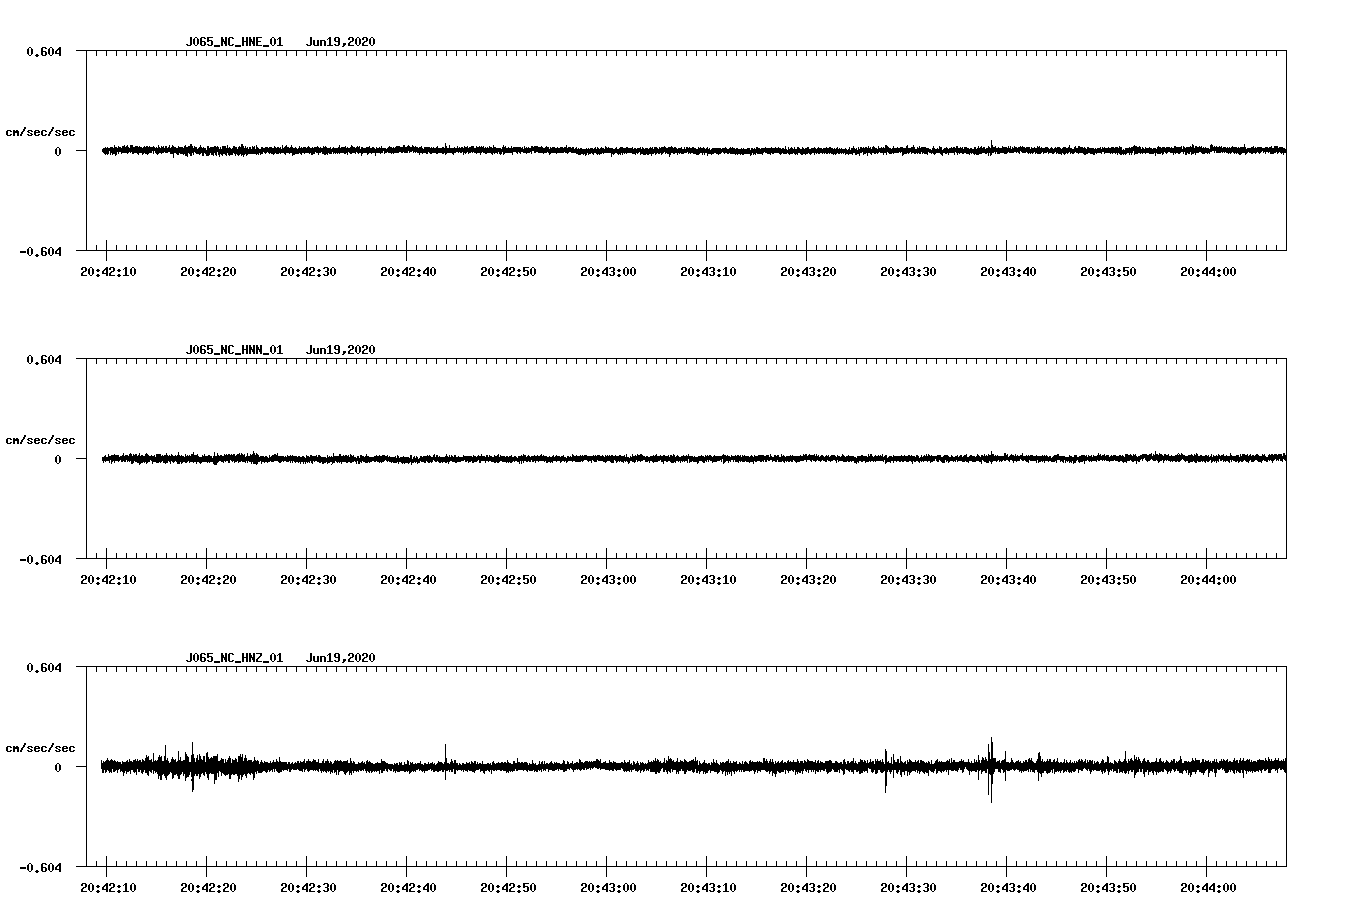Select the Jun19,2020 date on HNE plot

(341, 42)
